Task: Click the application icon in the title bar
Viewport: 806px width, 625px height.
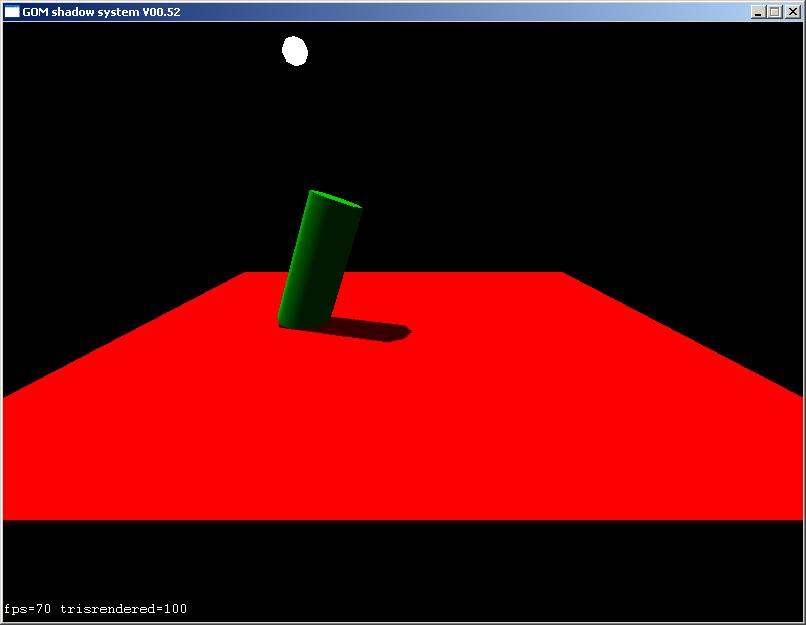Action: (12, 11)
